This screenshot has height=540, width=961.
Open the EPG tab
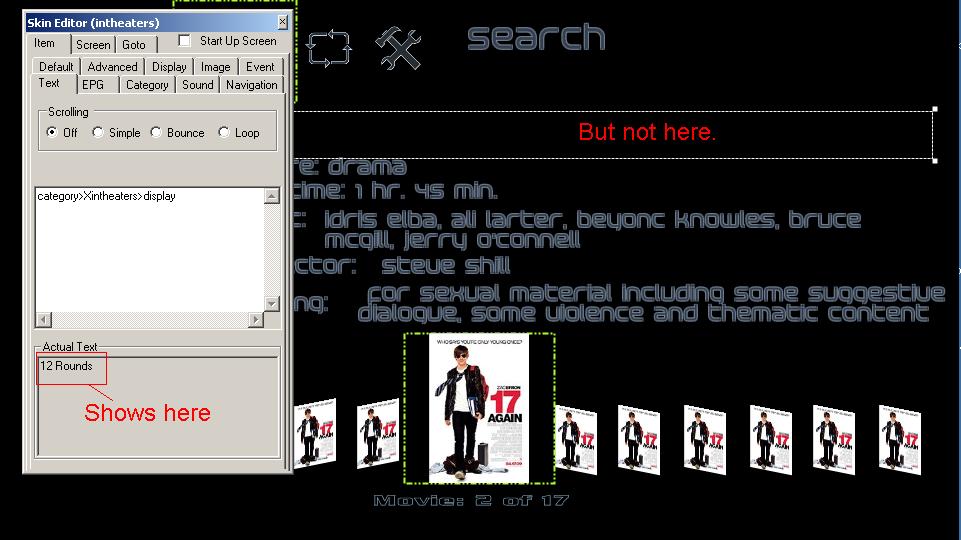(x=93, y=85)
